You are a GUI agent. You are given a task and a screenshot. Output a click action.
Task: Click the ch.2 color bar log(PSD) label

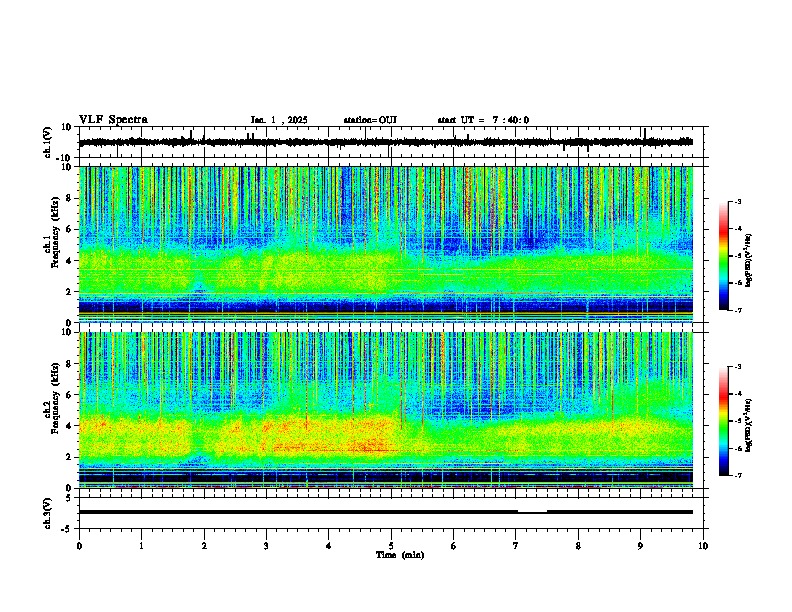point(748,425)
